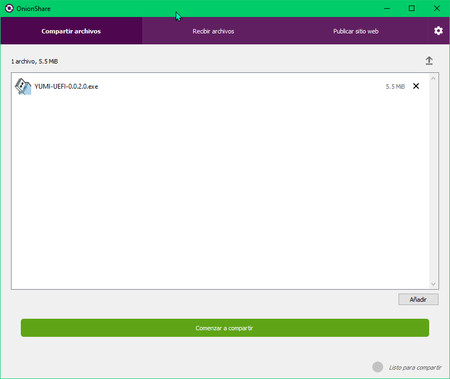Click the OnionShare logo in title bar
The height and width of the screenshot is (379, 450).
9,8
